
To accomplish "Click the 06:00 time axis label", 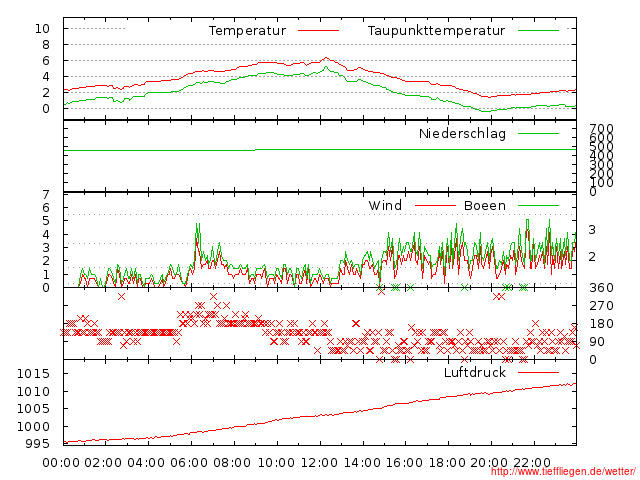I will [189, 463].
